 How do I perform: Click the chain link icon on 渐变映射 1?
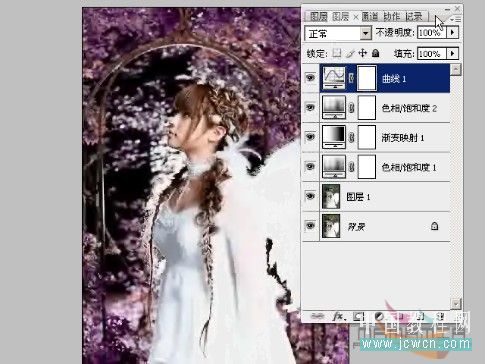(351, 137)
